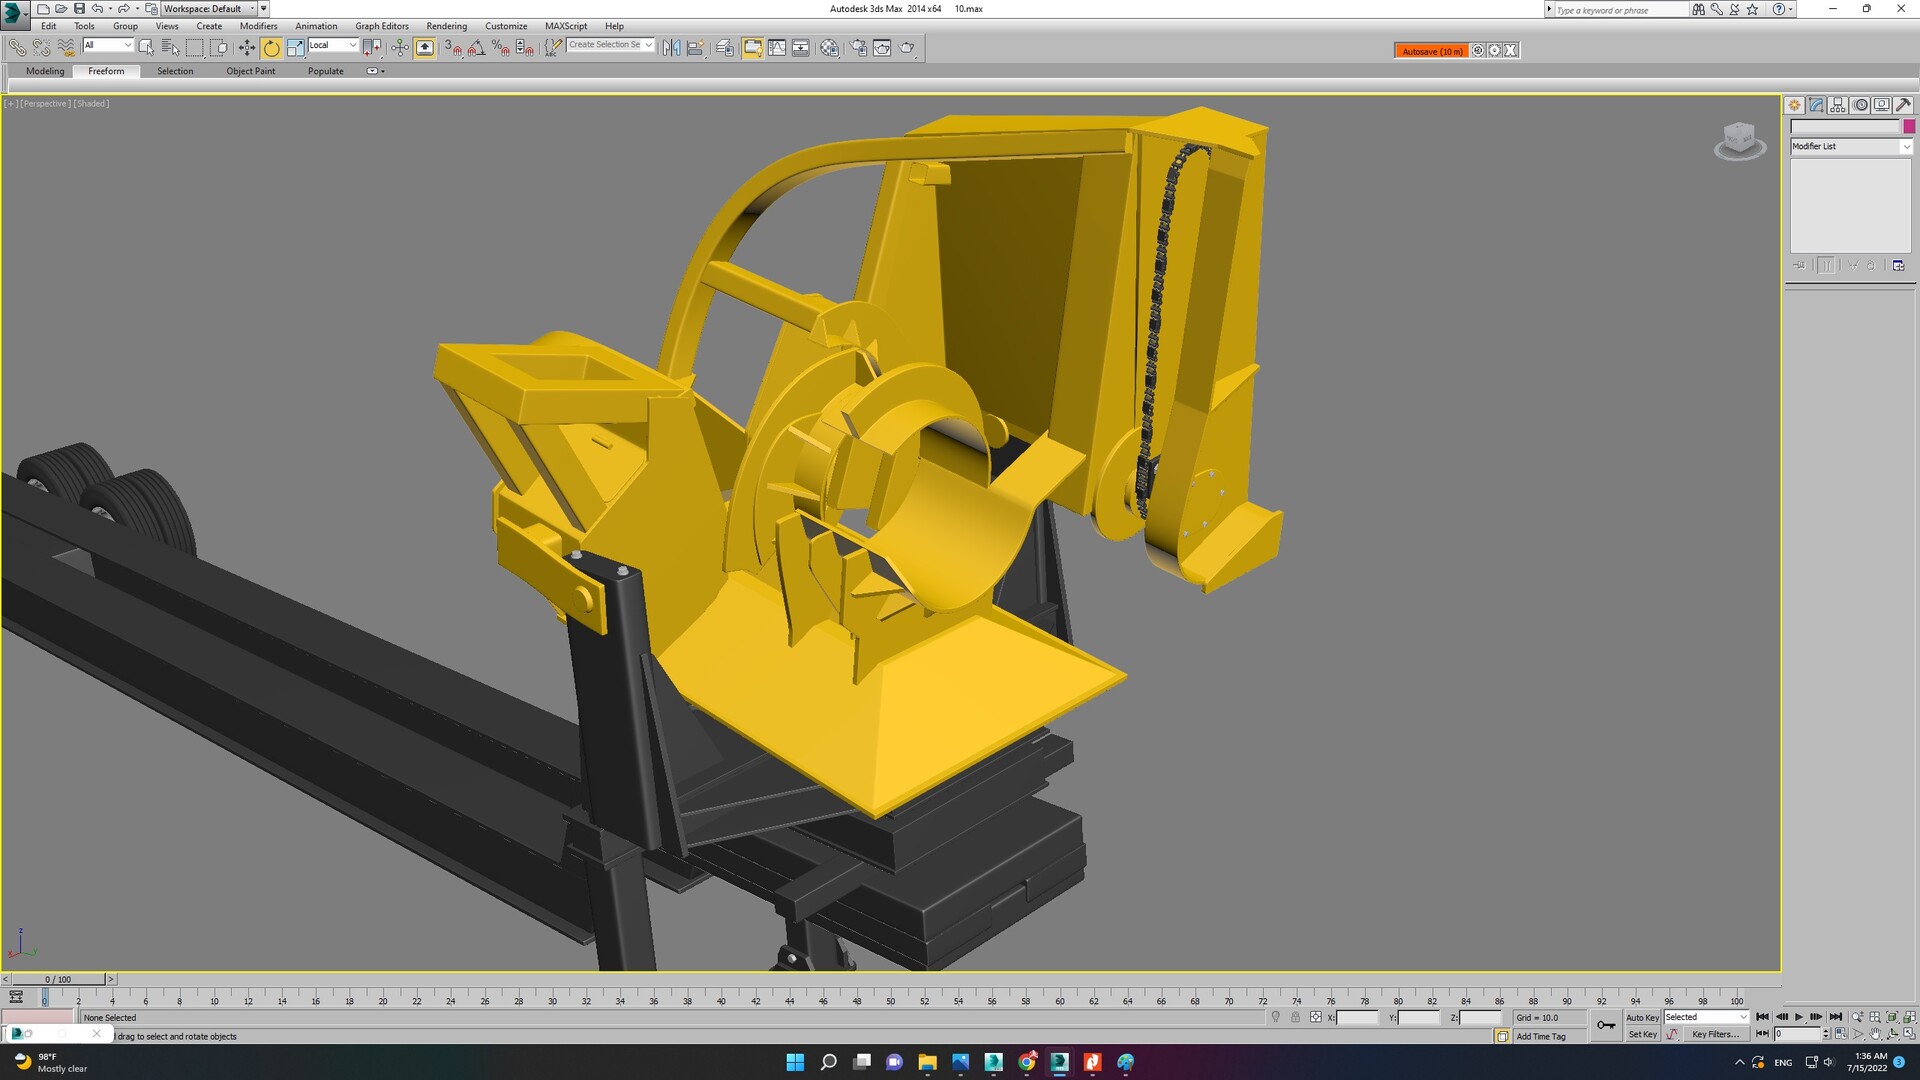Render the scene with the teapot icon
This screenshot has height=1080, width=1920.
908,47
